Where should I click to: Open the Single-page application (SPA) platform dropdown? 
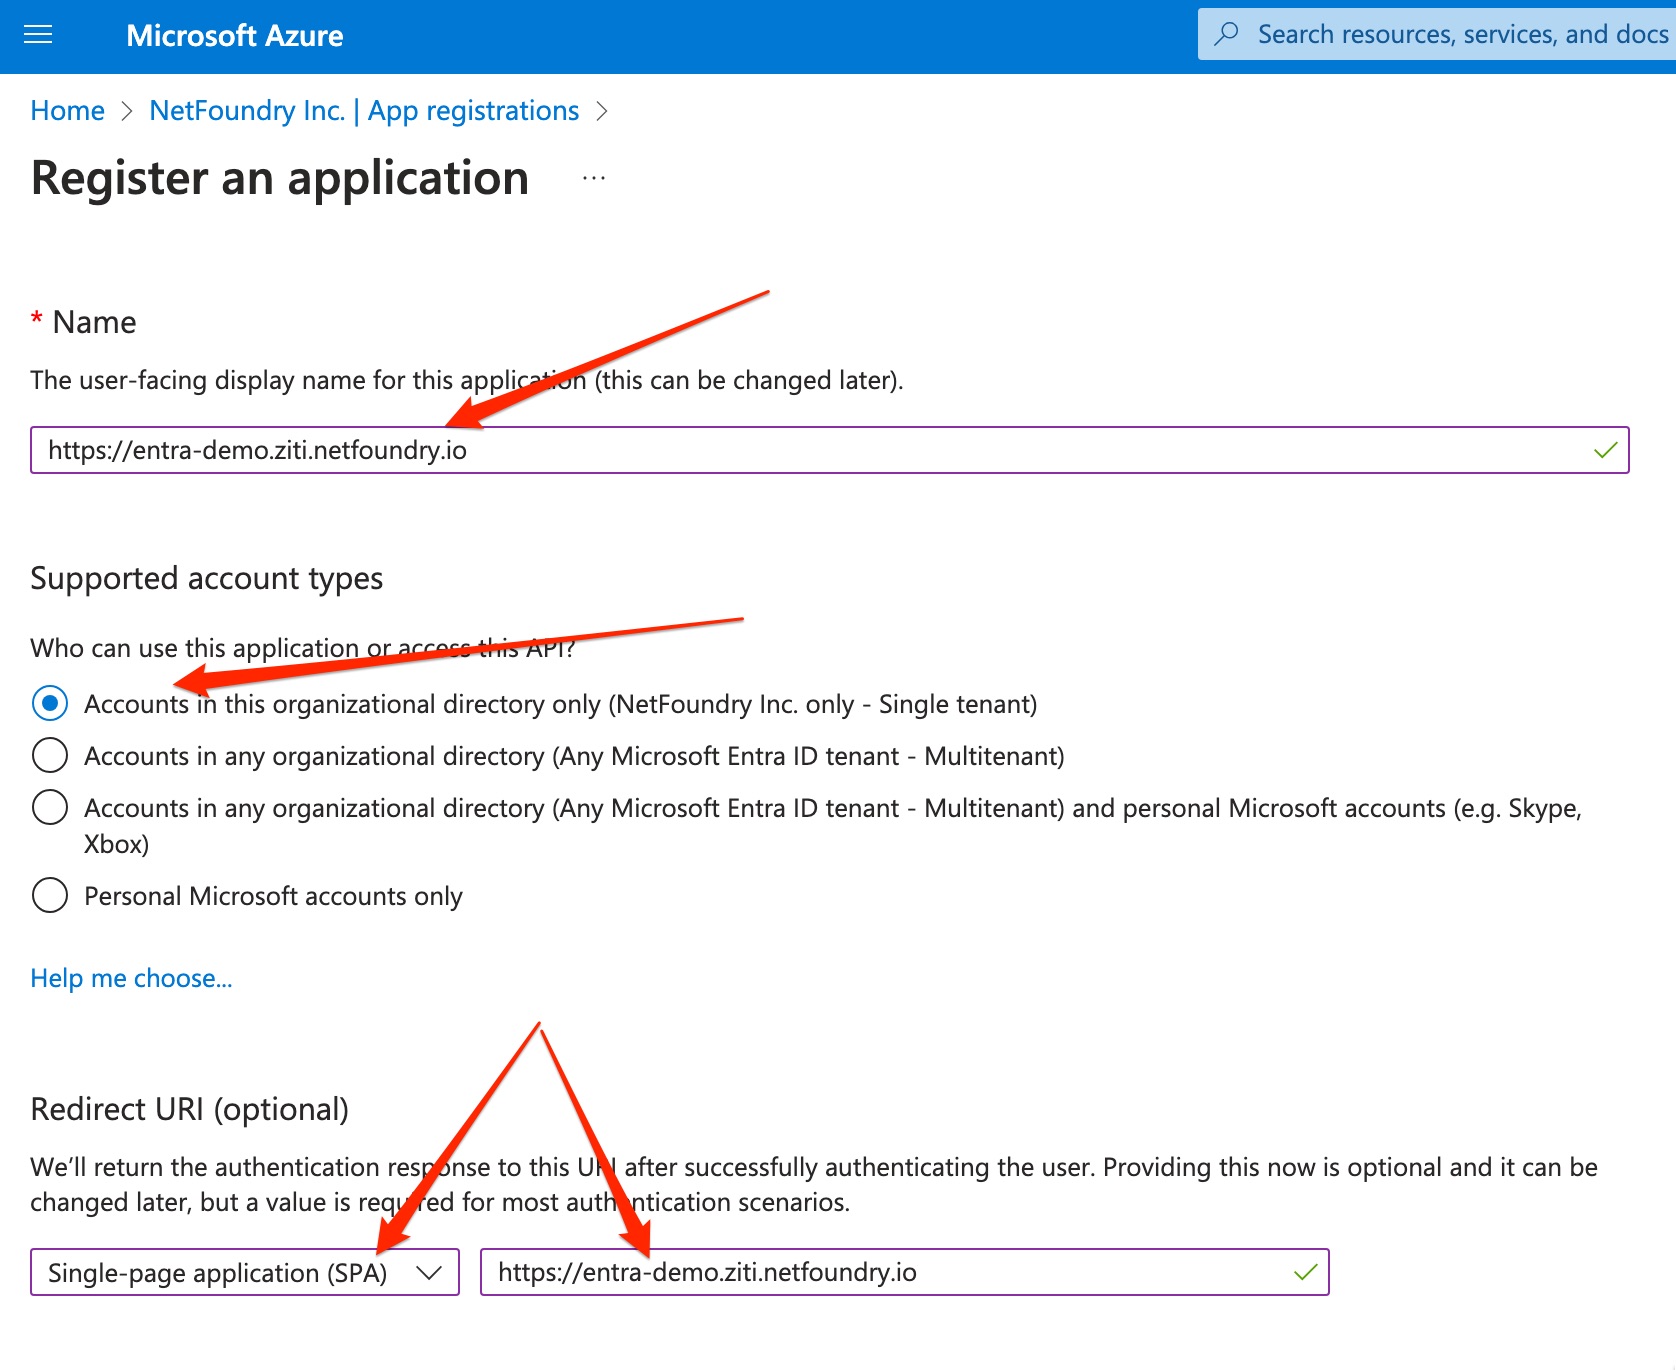pos(245,1272)
